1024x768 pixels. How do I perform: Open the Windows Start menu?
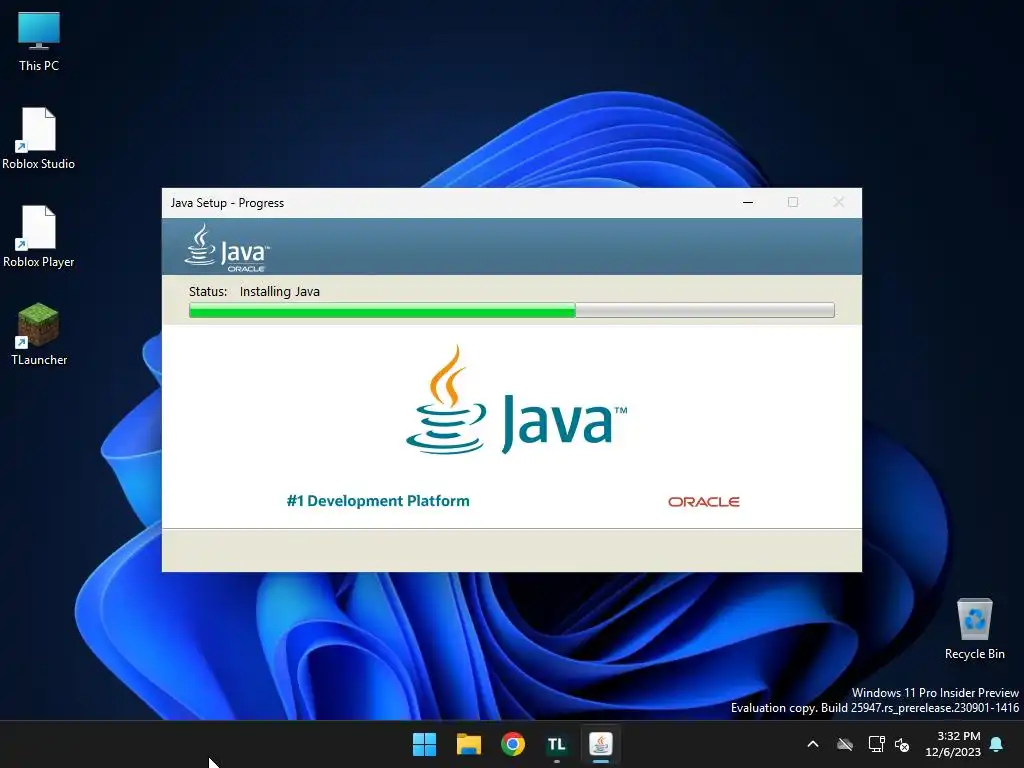[424, 744]
